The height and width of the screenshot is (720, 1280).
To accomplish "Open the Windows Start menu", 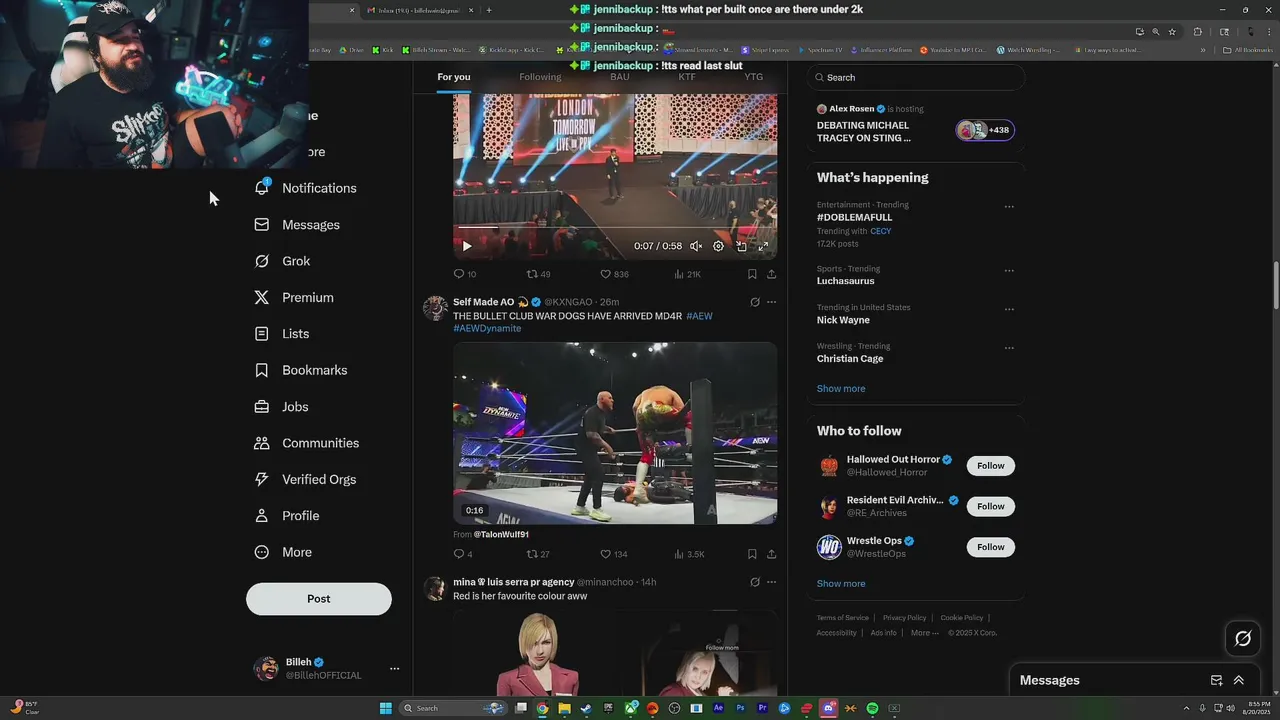I will point(385,708).
